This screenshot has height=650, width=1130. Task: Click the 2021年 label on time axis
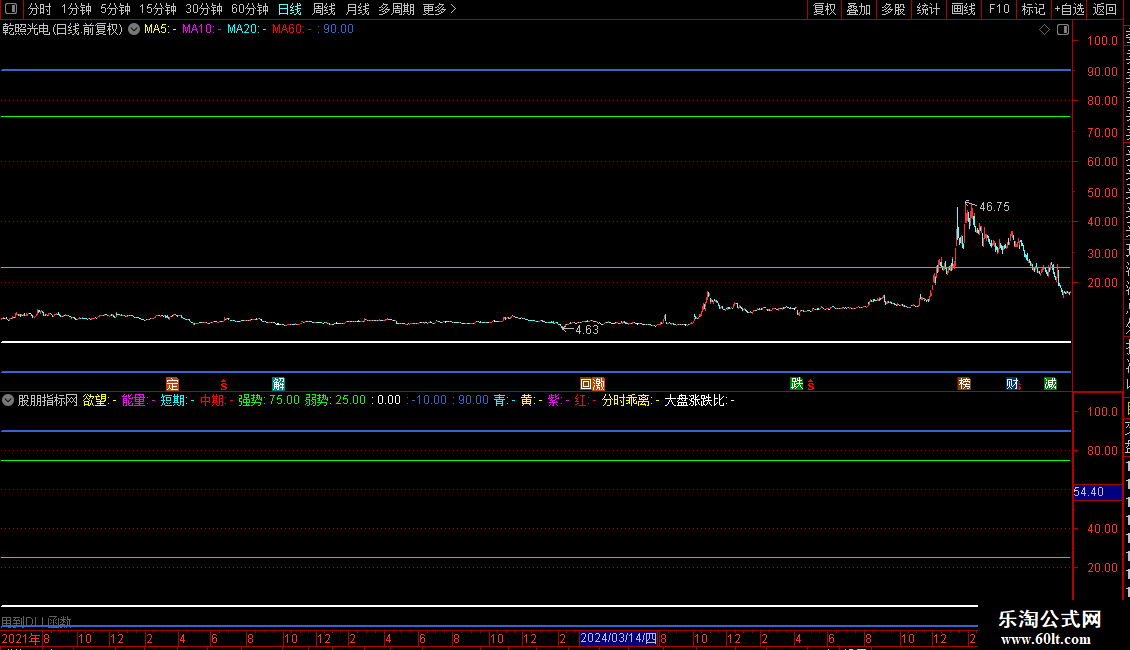tap(21, 638)
